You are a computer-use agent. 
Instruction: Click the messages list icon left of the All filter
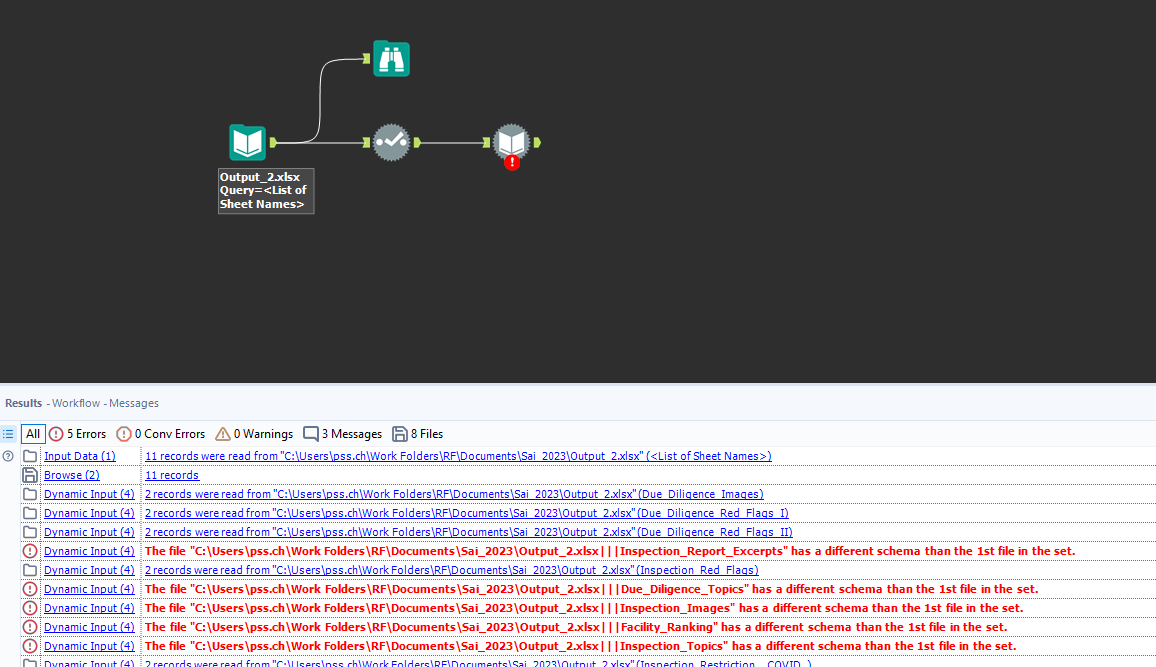(8, 434)
